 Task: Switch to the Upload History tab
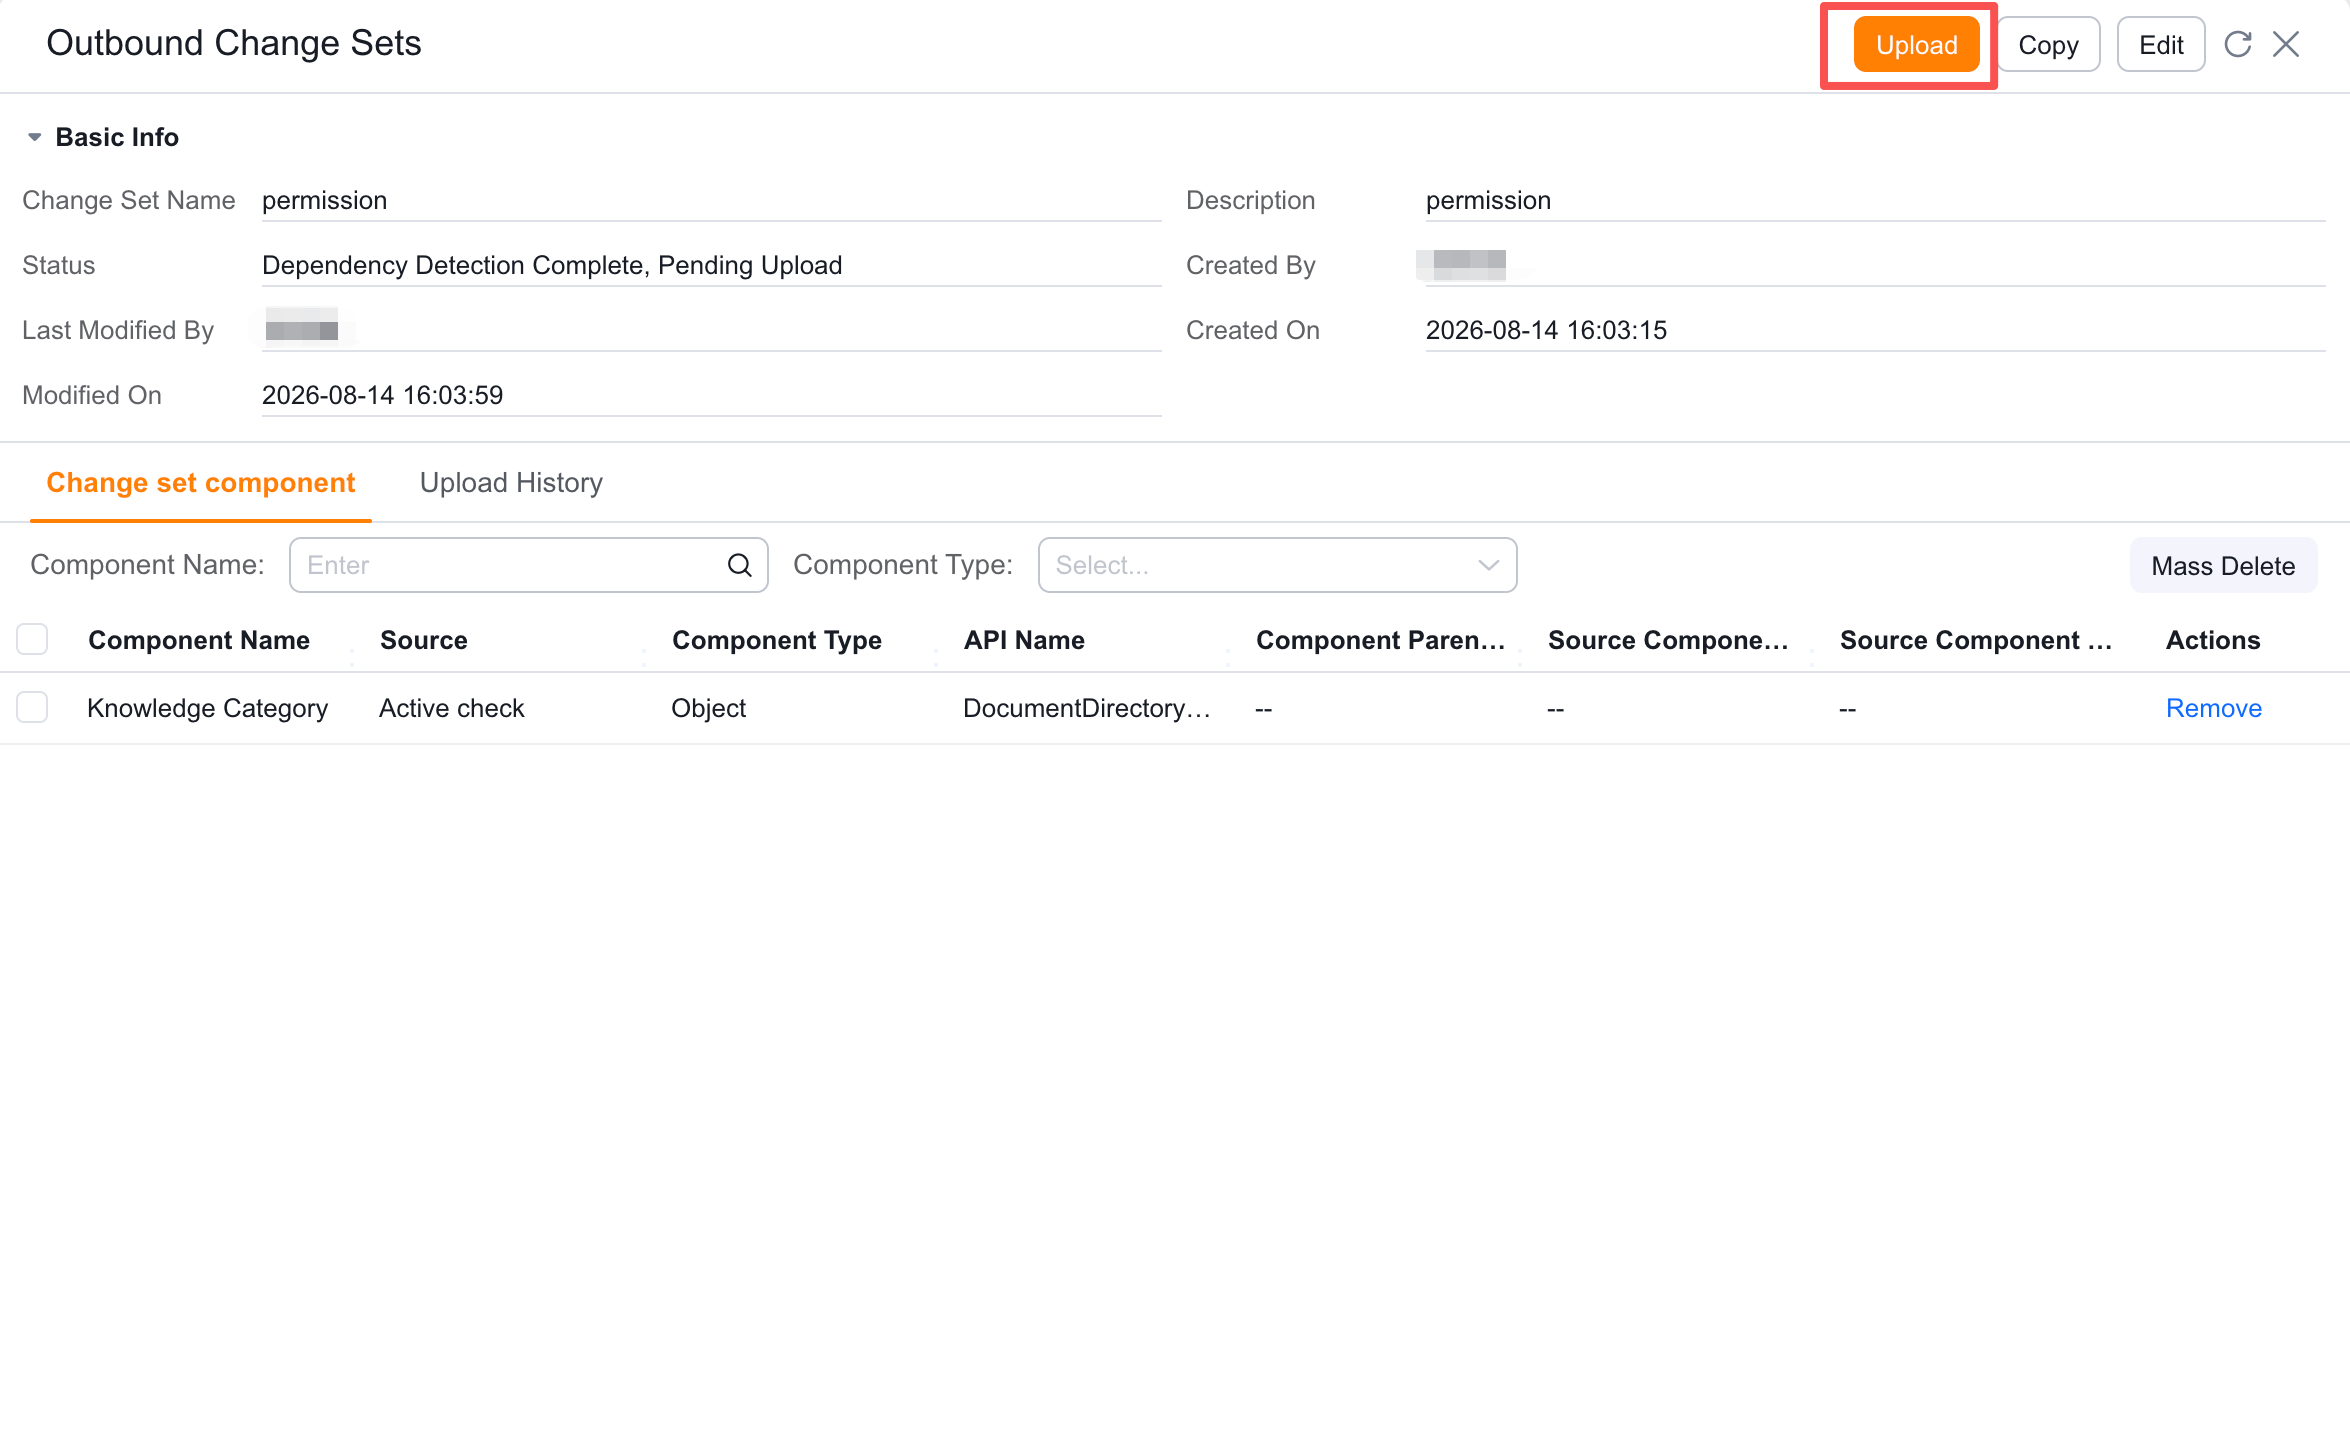coord(511,482)
